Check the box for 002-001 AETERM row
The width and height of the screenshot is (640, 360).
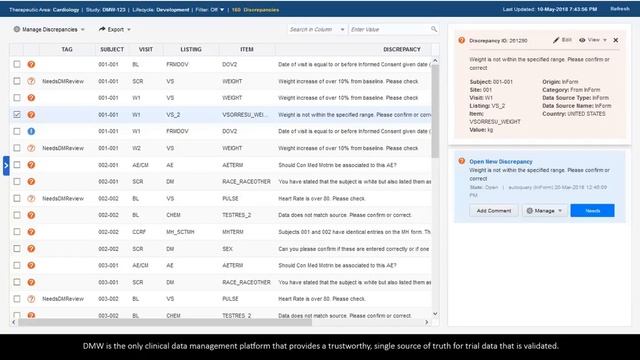click(x=17, y=164)
